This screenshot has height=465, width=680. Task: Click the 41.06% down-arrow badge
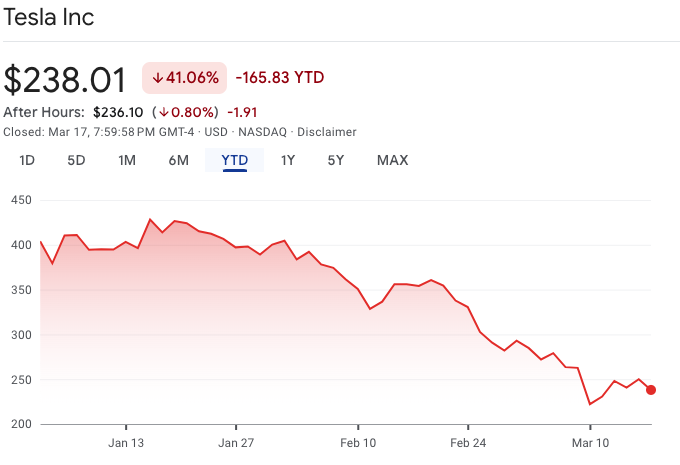(184, 78)
